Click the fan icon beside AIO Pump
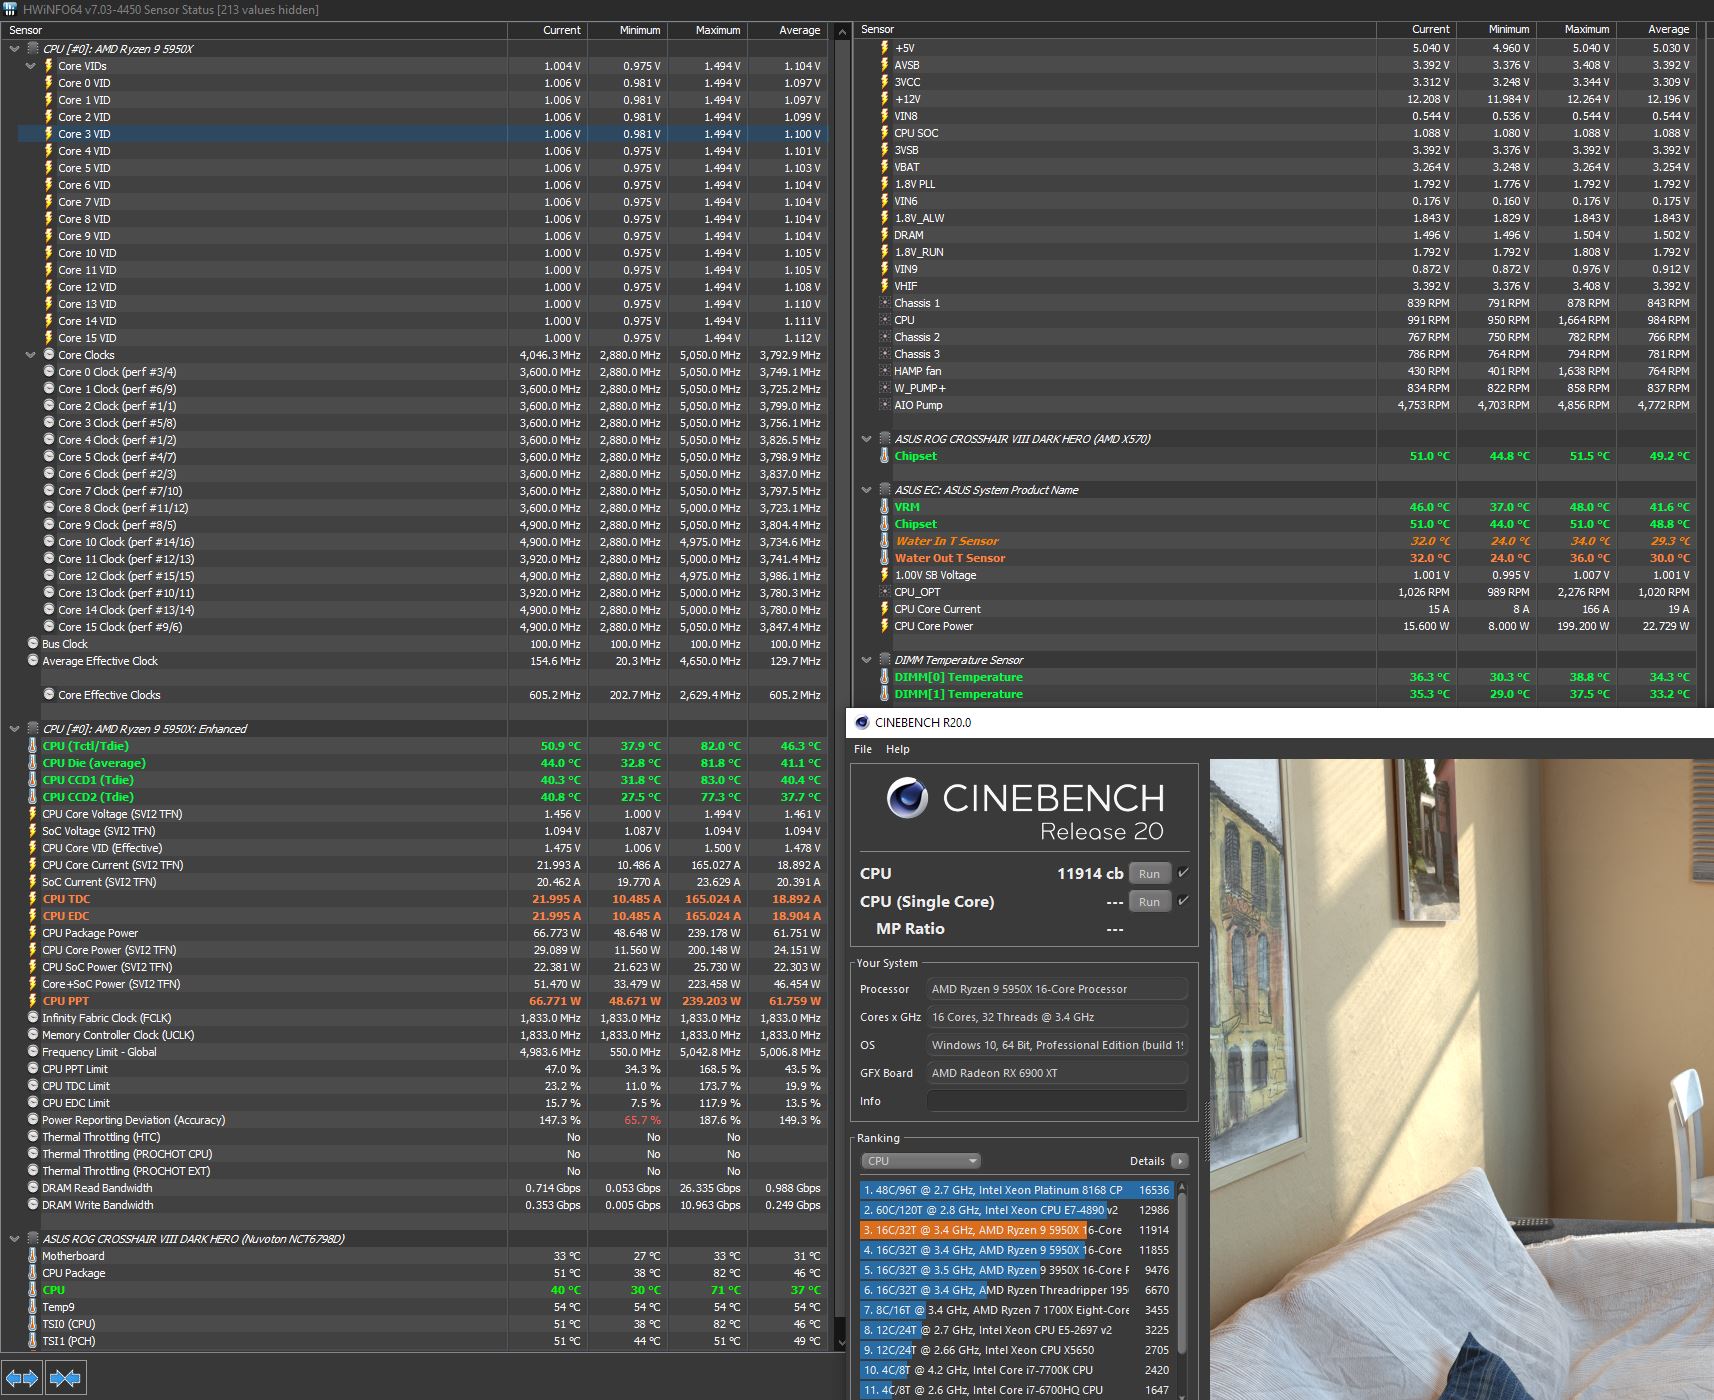 (x=884, y=405)
